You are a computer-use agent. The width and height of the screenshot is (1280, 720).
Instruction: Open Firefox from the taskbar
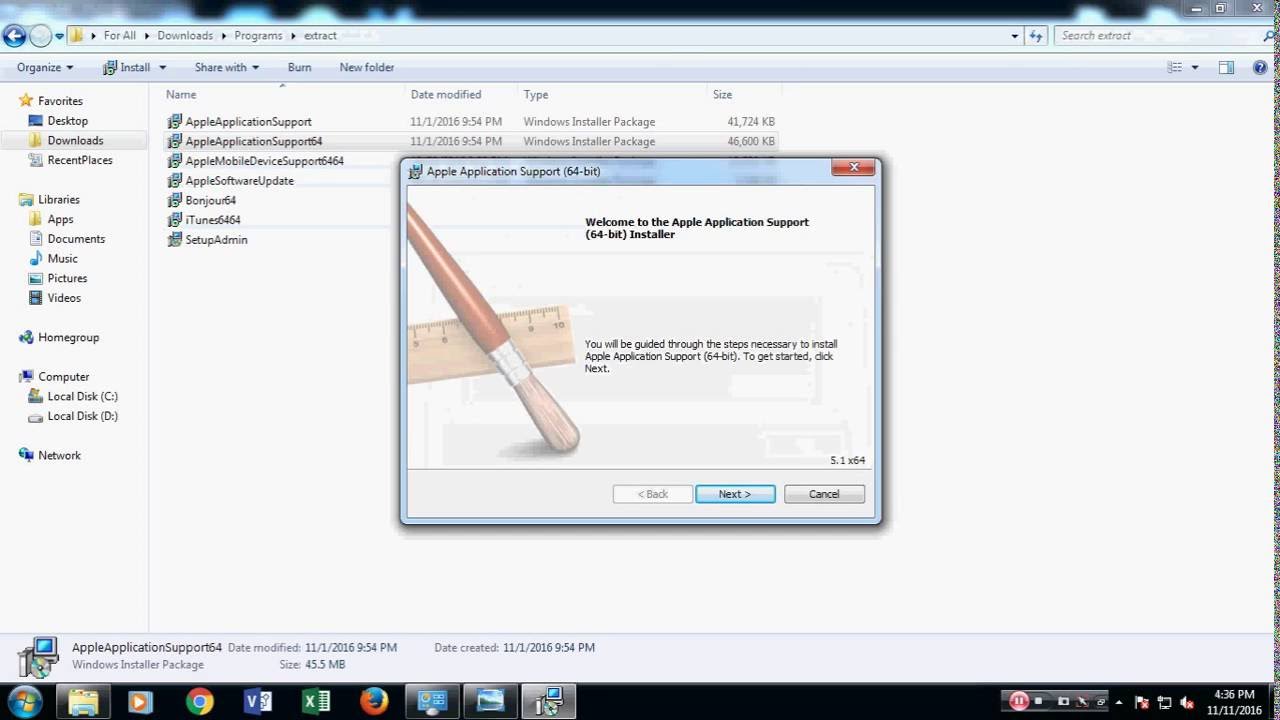[374, 702]
